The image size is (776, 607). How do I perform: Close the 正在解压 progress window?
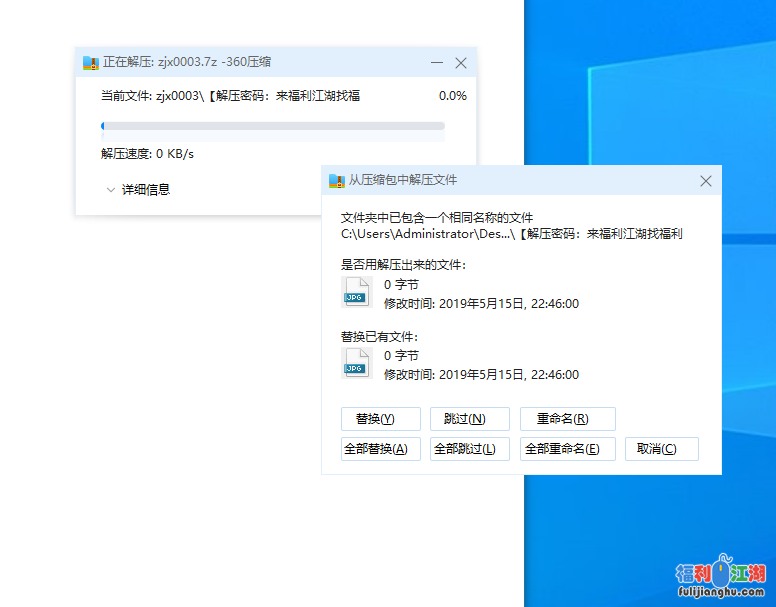click(x=461, y=62)
